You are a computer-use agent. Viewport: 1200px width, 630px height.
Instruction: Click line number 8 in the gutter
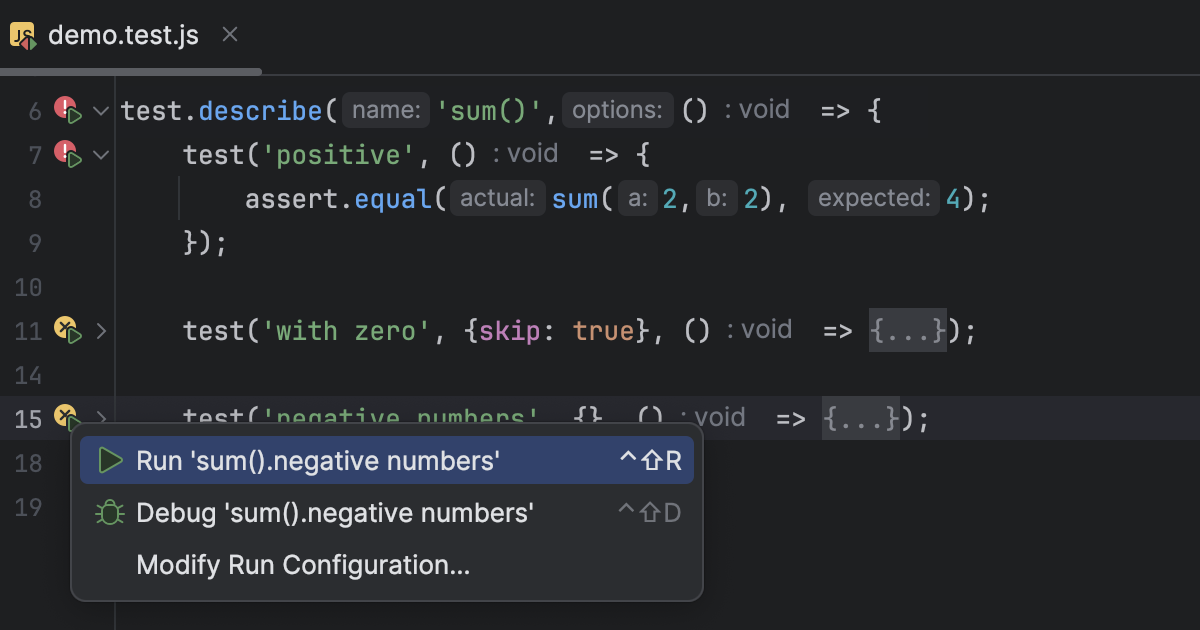(x=35, y=198)
